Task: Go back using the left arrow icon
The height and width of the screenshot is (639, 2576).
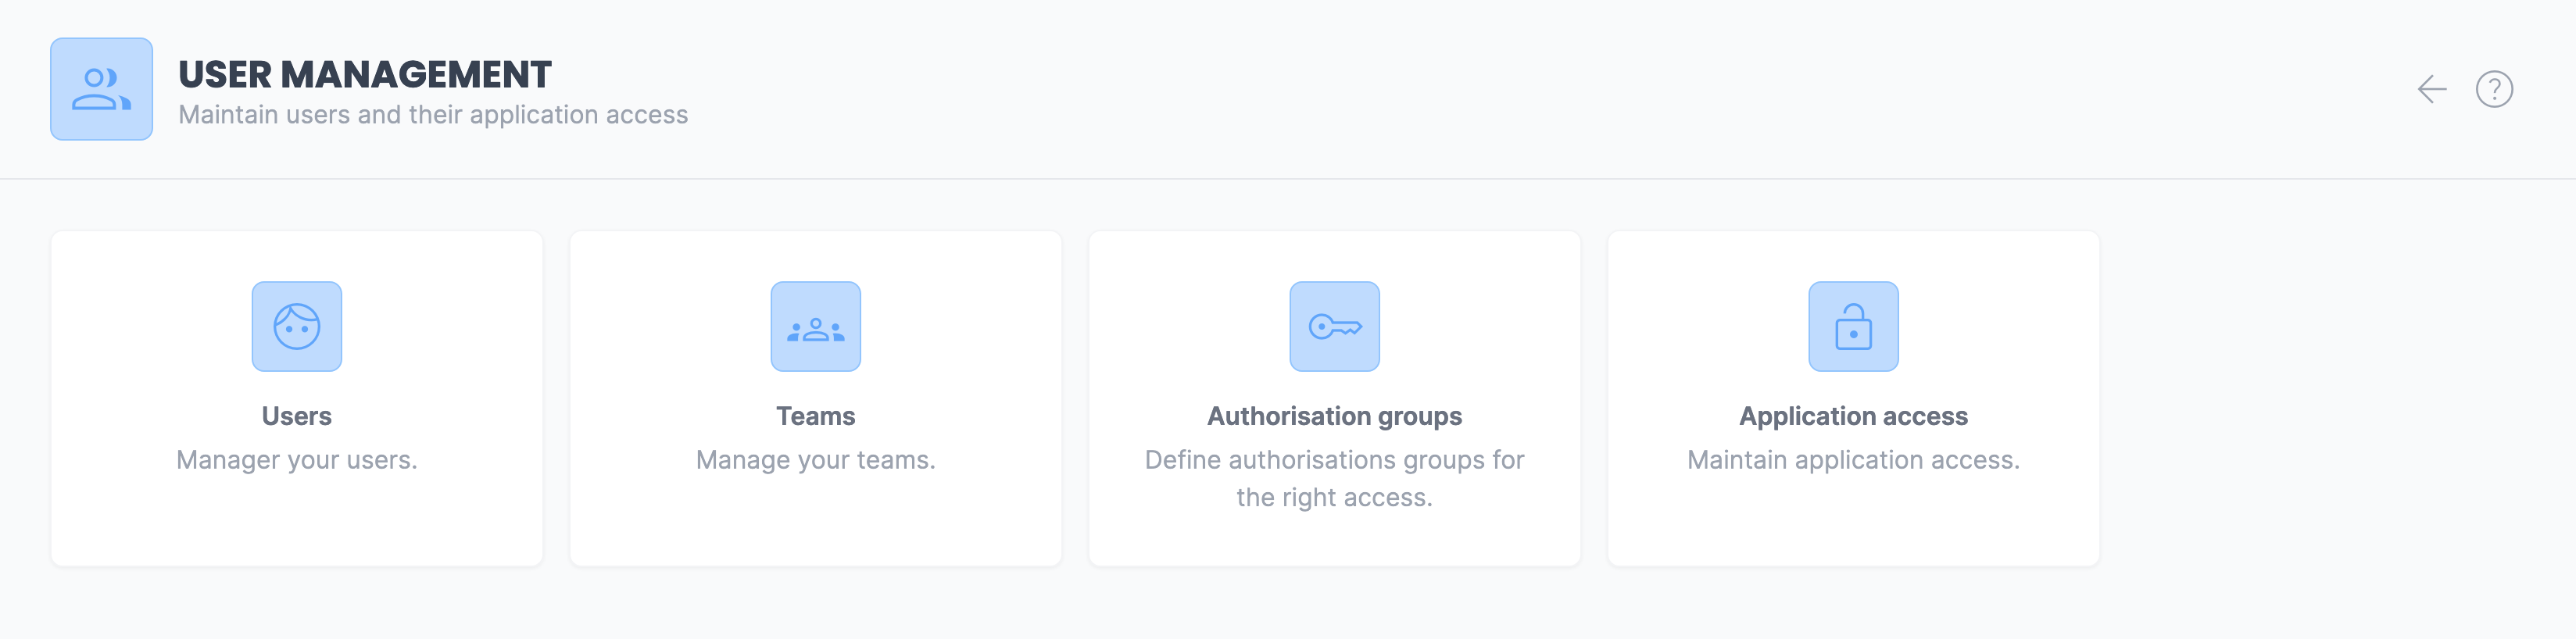Action: (2431, 89)
